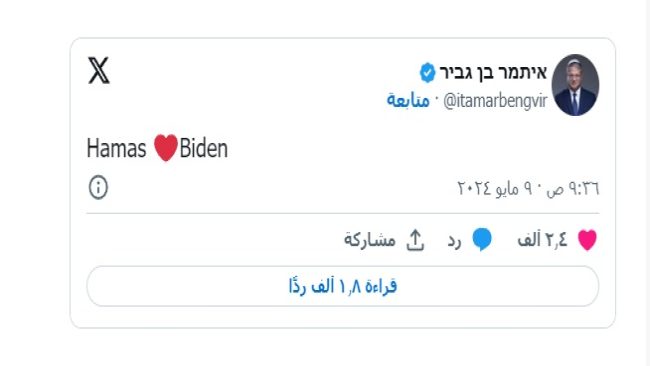
Task: Open the profile avatar photo
Action: pyautogui.click(x=575, y=85)
